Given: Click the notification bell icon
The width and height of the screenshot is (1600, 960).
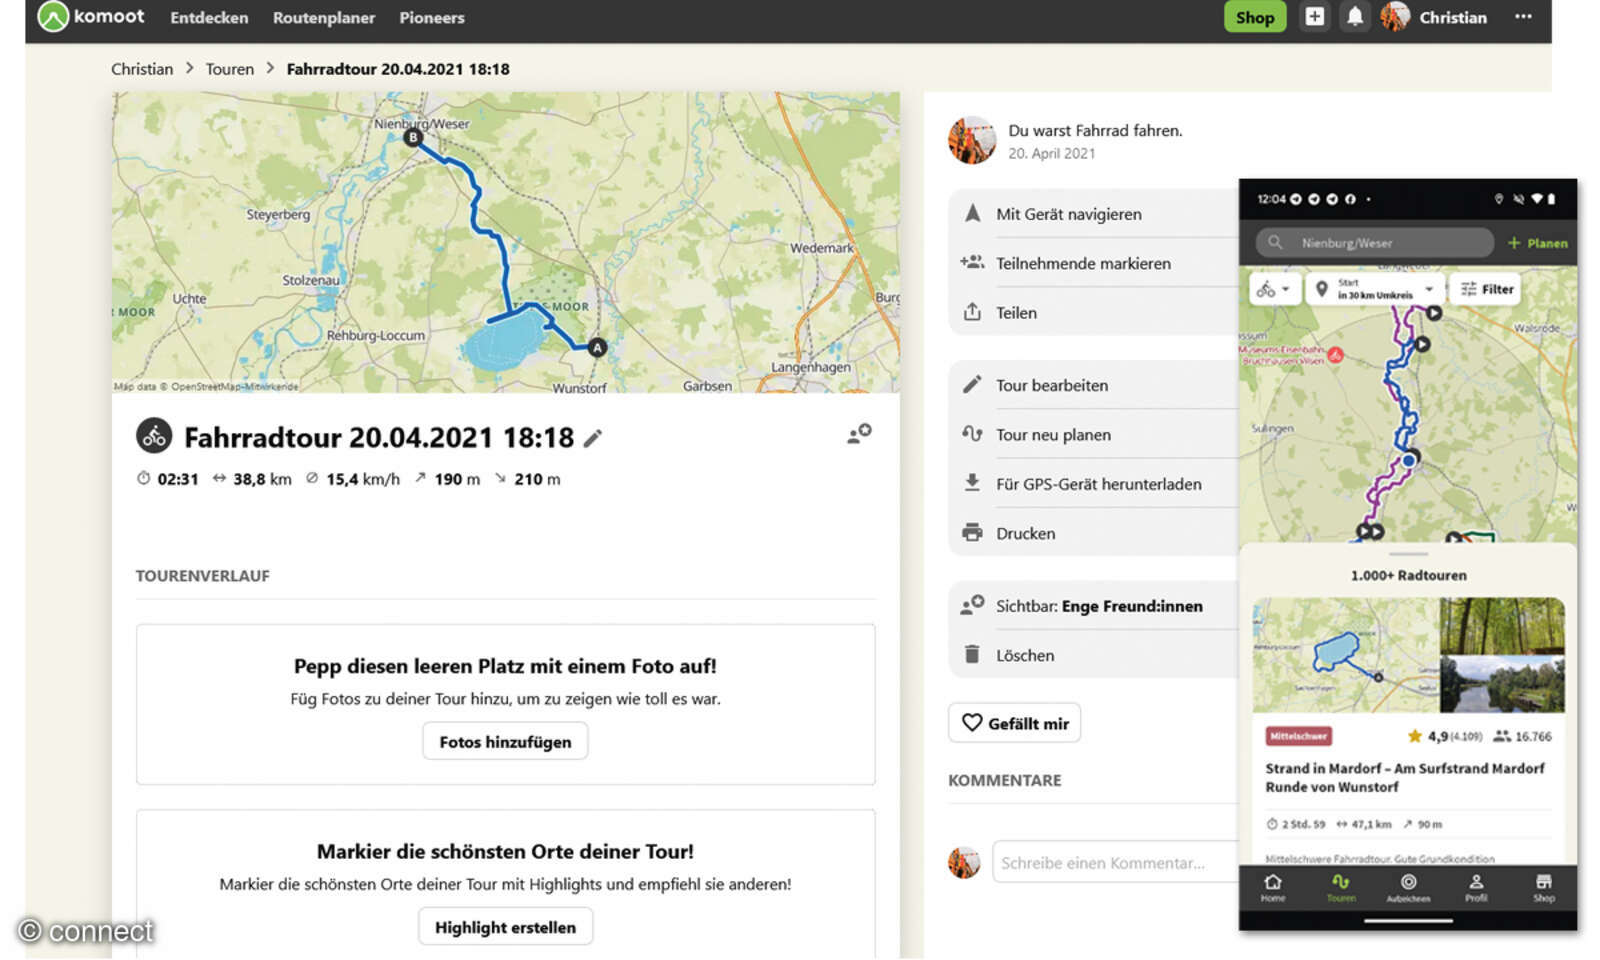Looking at the screenshot, I should tap(1354, 17).
